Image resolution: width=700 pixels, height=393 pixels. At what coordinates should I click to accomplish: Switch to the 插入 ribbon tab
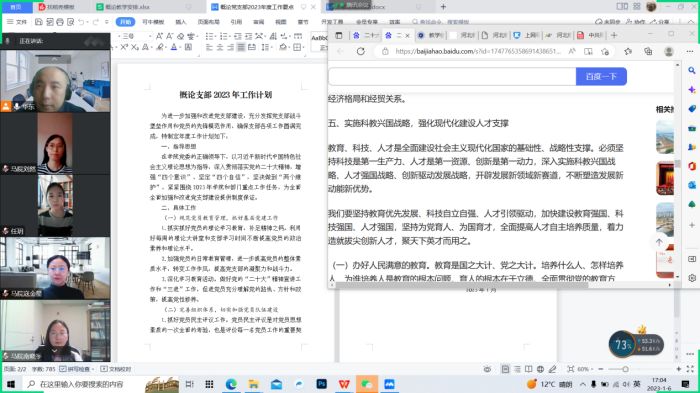tap(180, 22)
